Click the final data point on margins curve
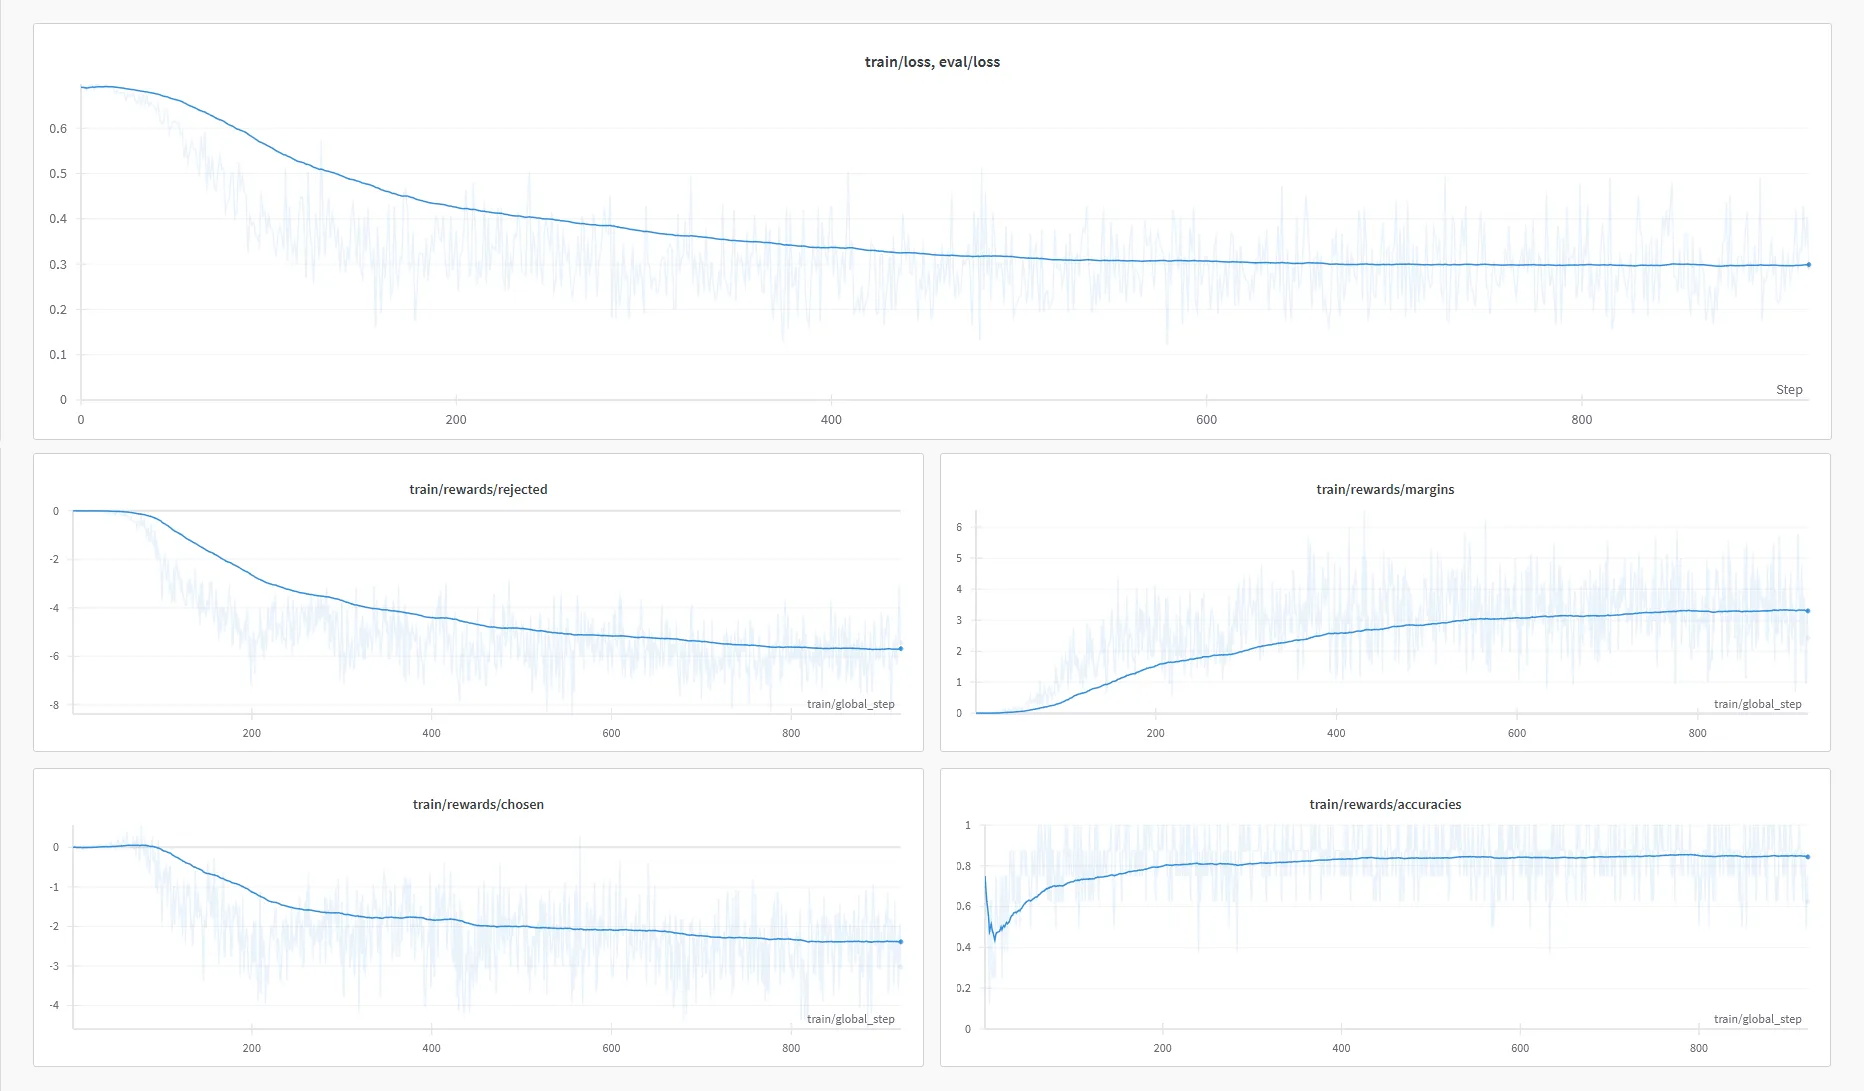Viewport: 1864px width, 1091px height. point(1807,611)
